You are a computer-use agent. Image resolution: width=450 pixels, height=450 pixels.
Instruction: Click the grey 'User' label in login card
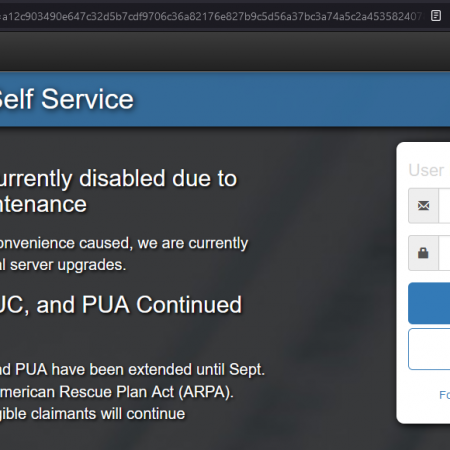coord(426,170)
